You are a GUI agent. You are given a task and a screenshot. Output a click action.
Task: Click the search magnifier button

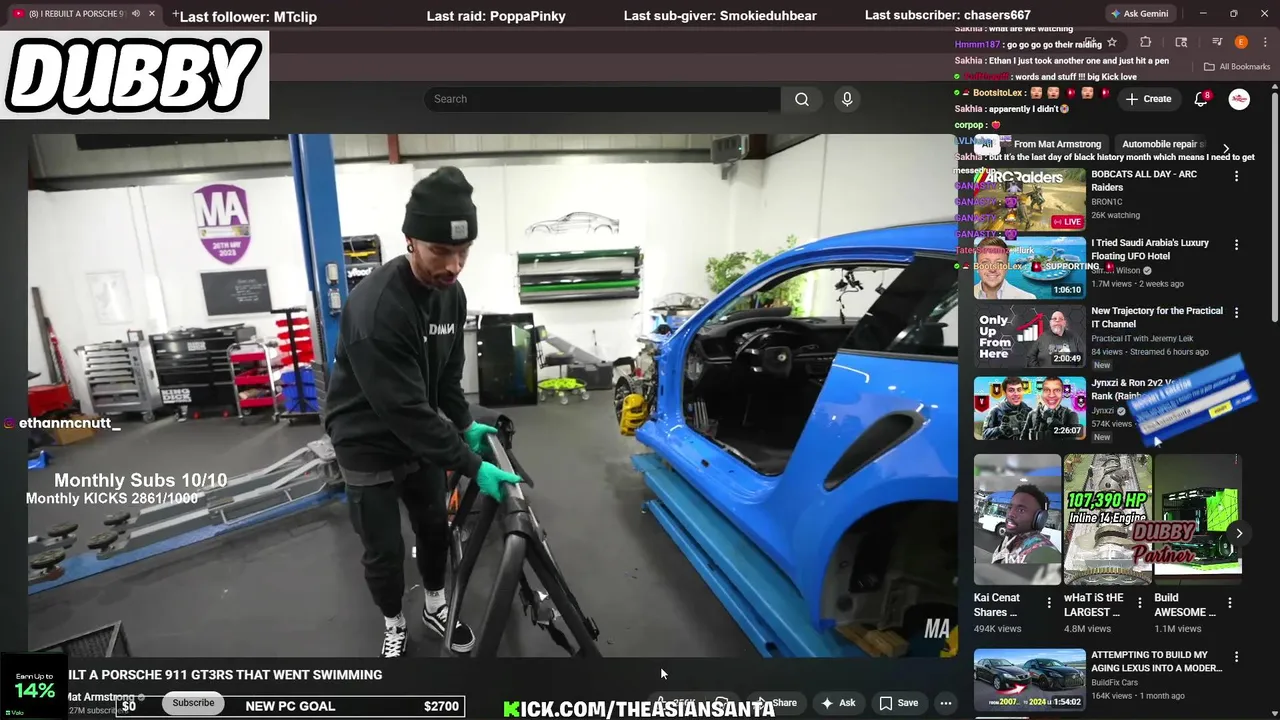pos(802,99)
